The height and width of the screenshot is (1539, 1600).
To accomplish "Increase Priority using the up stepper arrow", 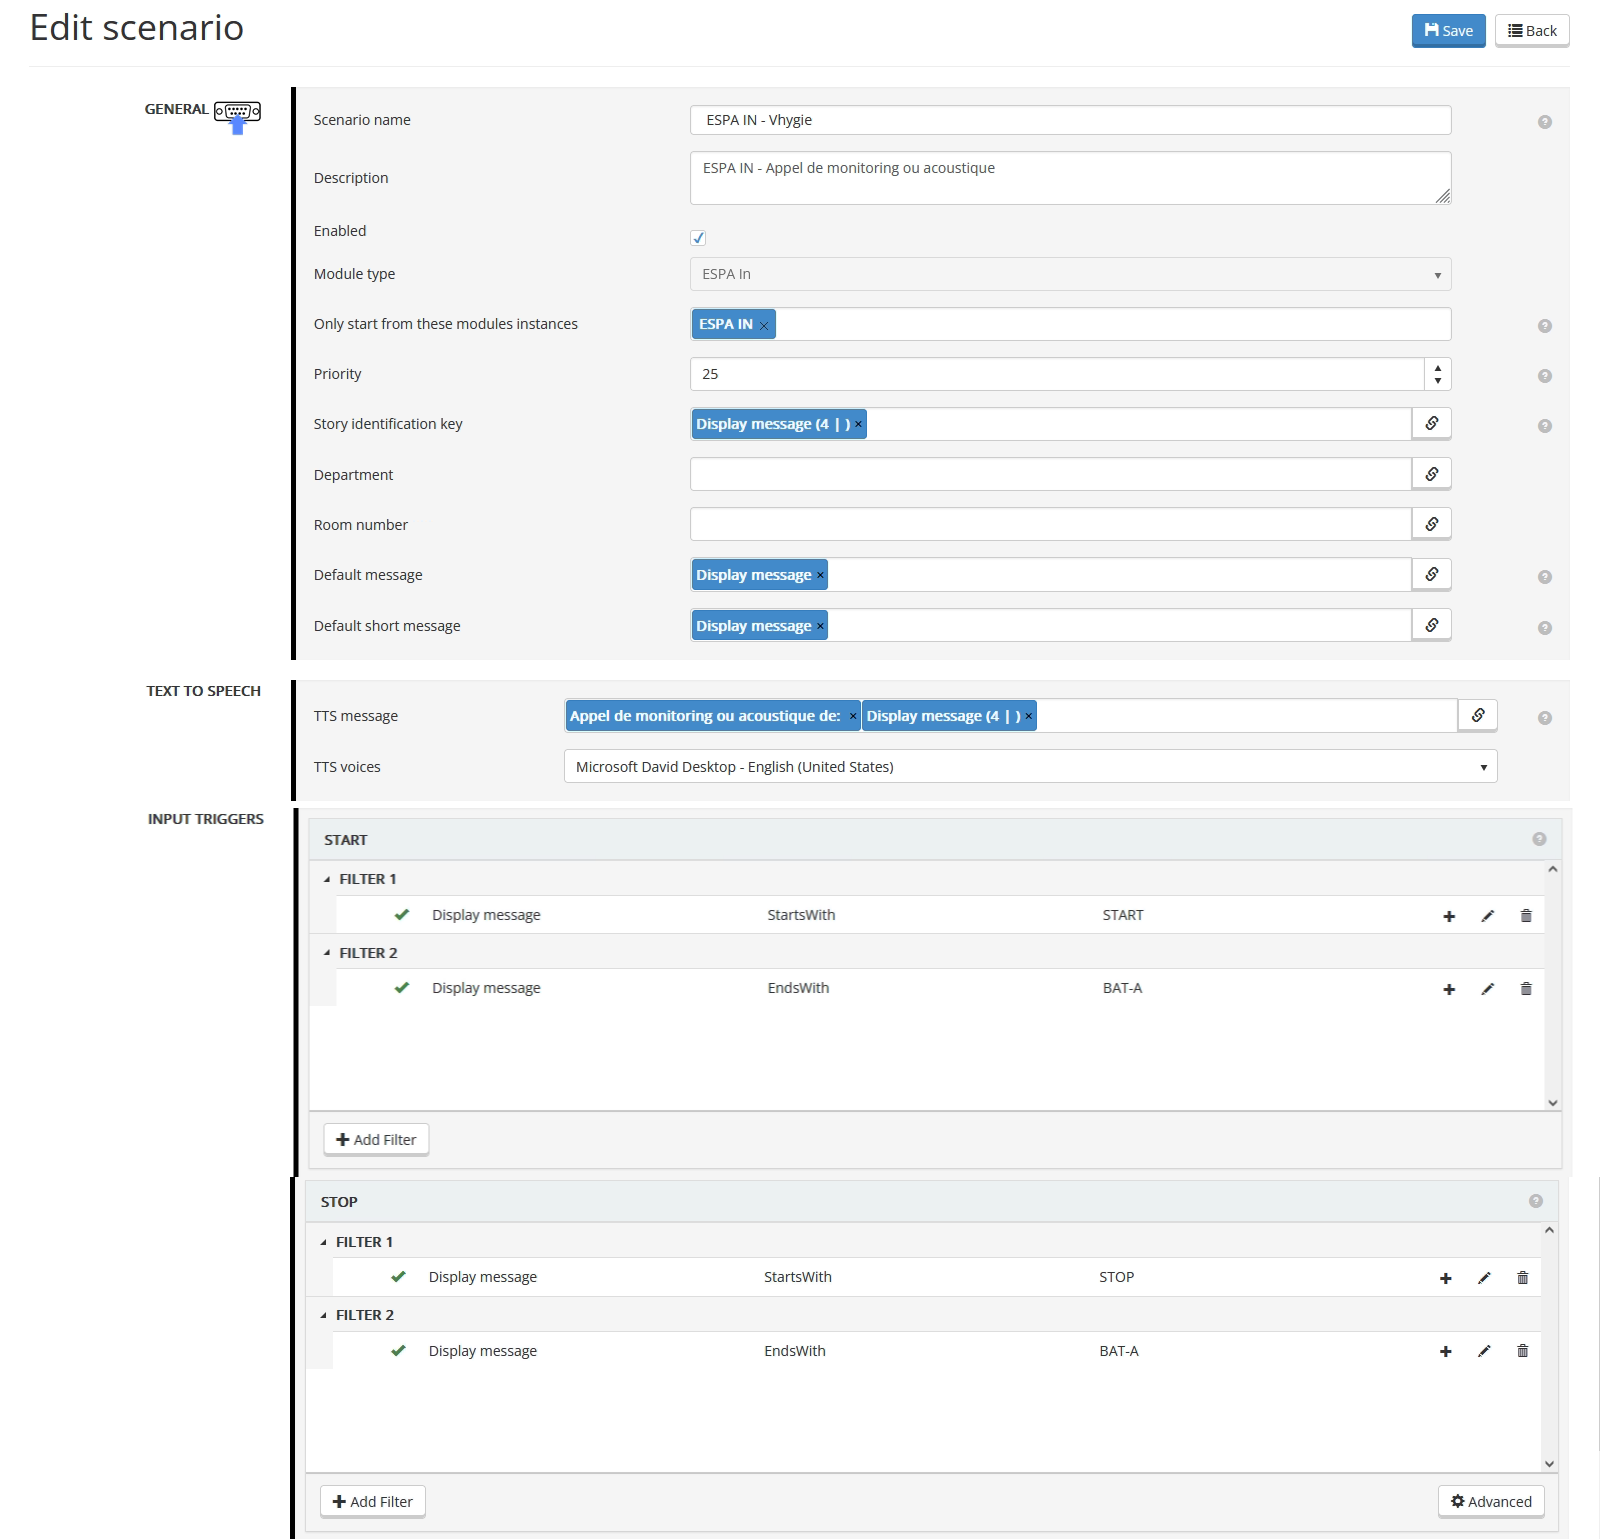I will point(1436,368).
